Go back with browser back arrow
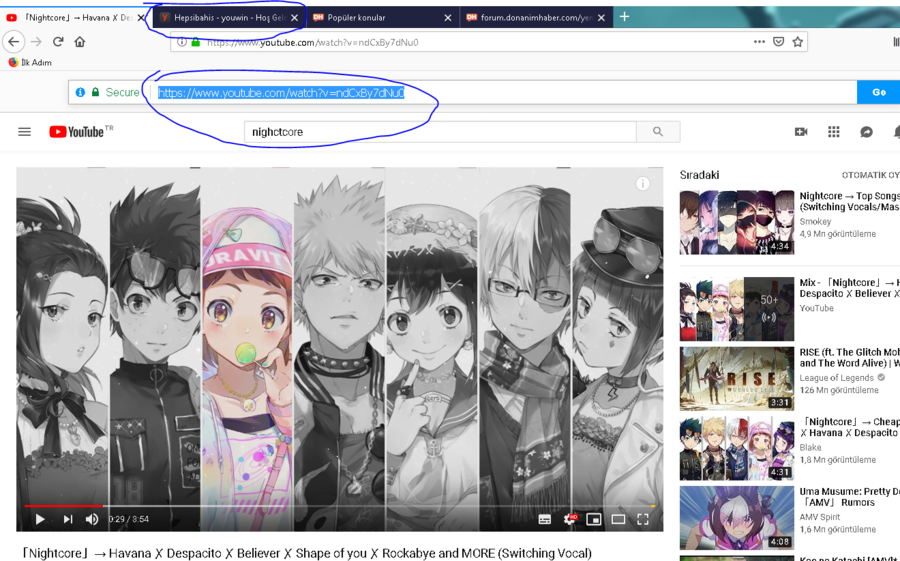This screenshot has width=900, height=561. (x=14, y=42)
